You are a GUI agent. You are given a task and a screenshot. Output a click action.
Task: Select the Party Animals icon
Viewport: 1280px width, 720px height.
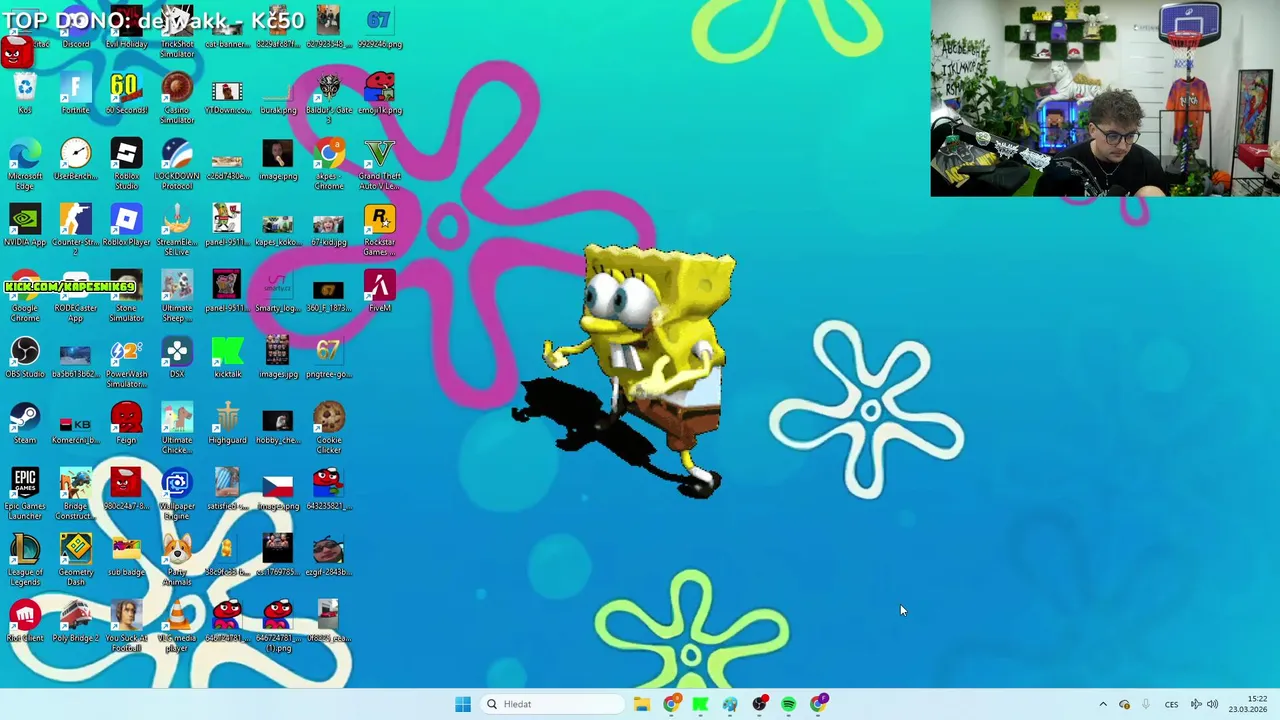pos(177,561)
